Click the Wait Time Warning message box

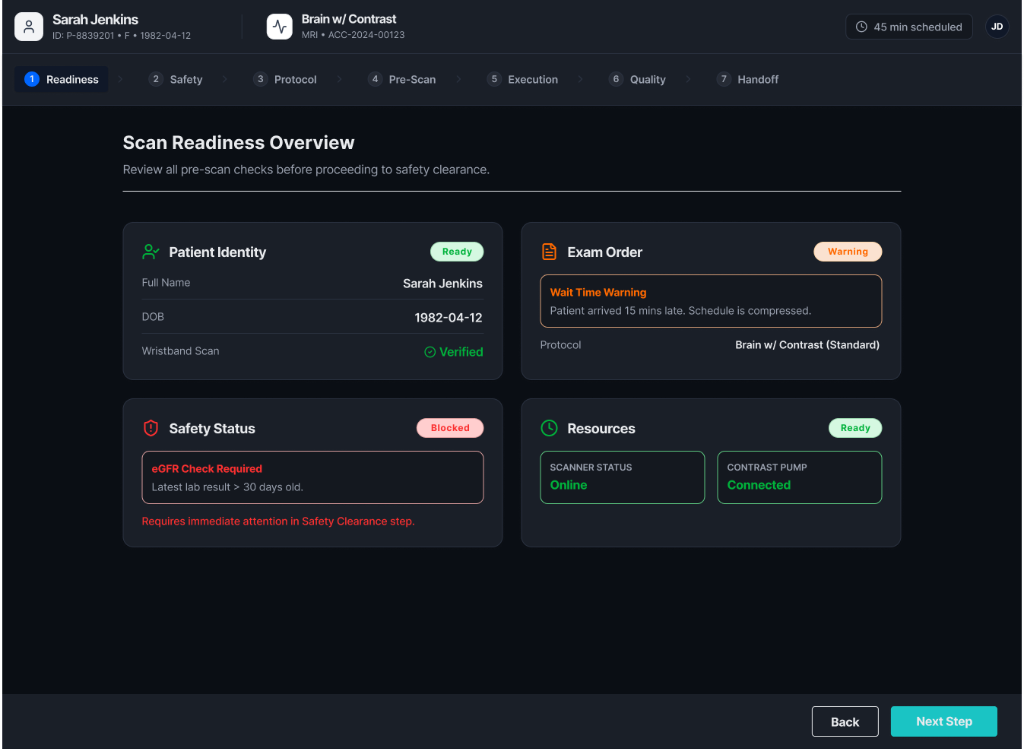[x=710, y=300]
